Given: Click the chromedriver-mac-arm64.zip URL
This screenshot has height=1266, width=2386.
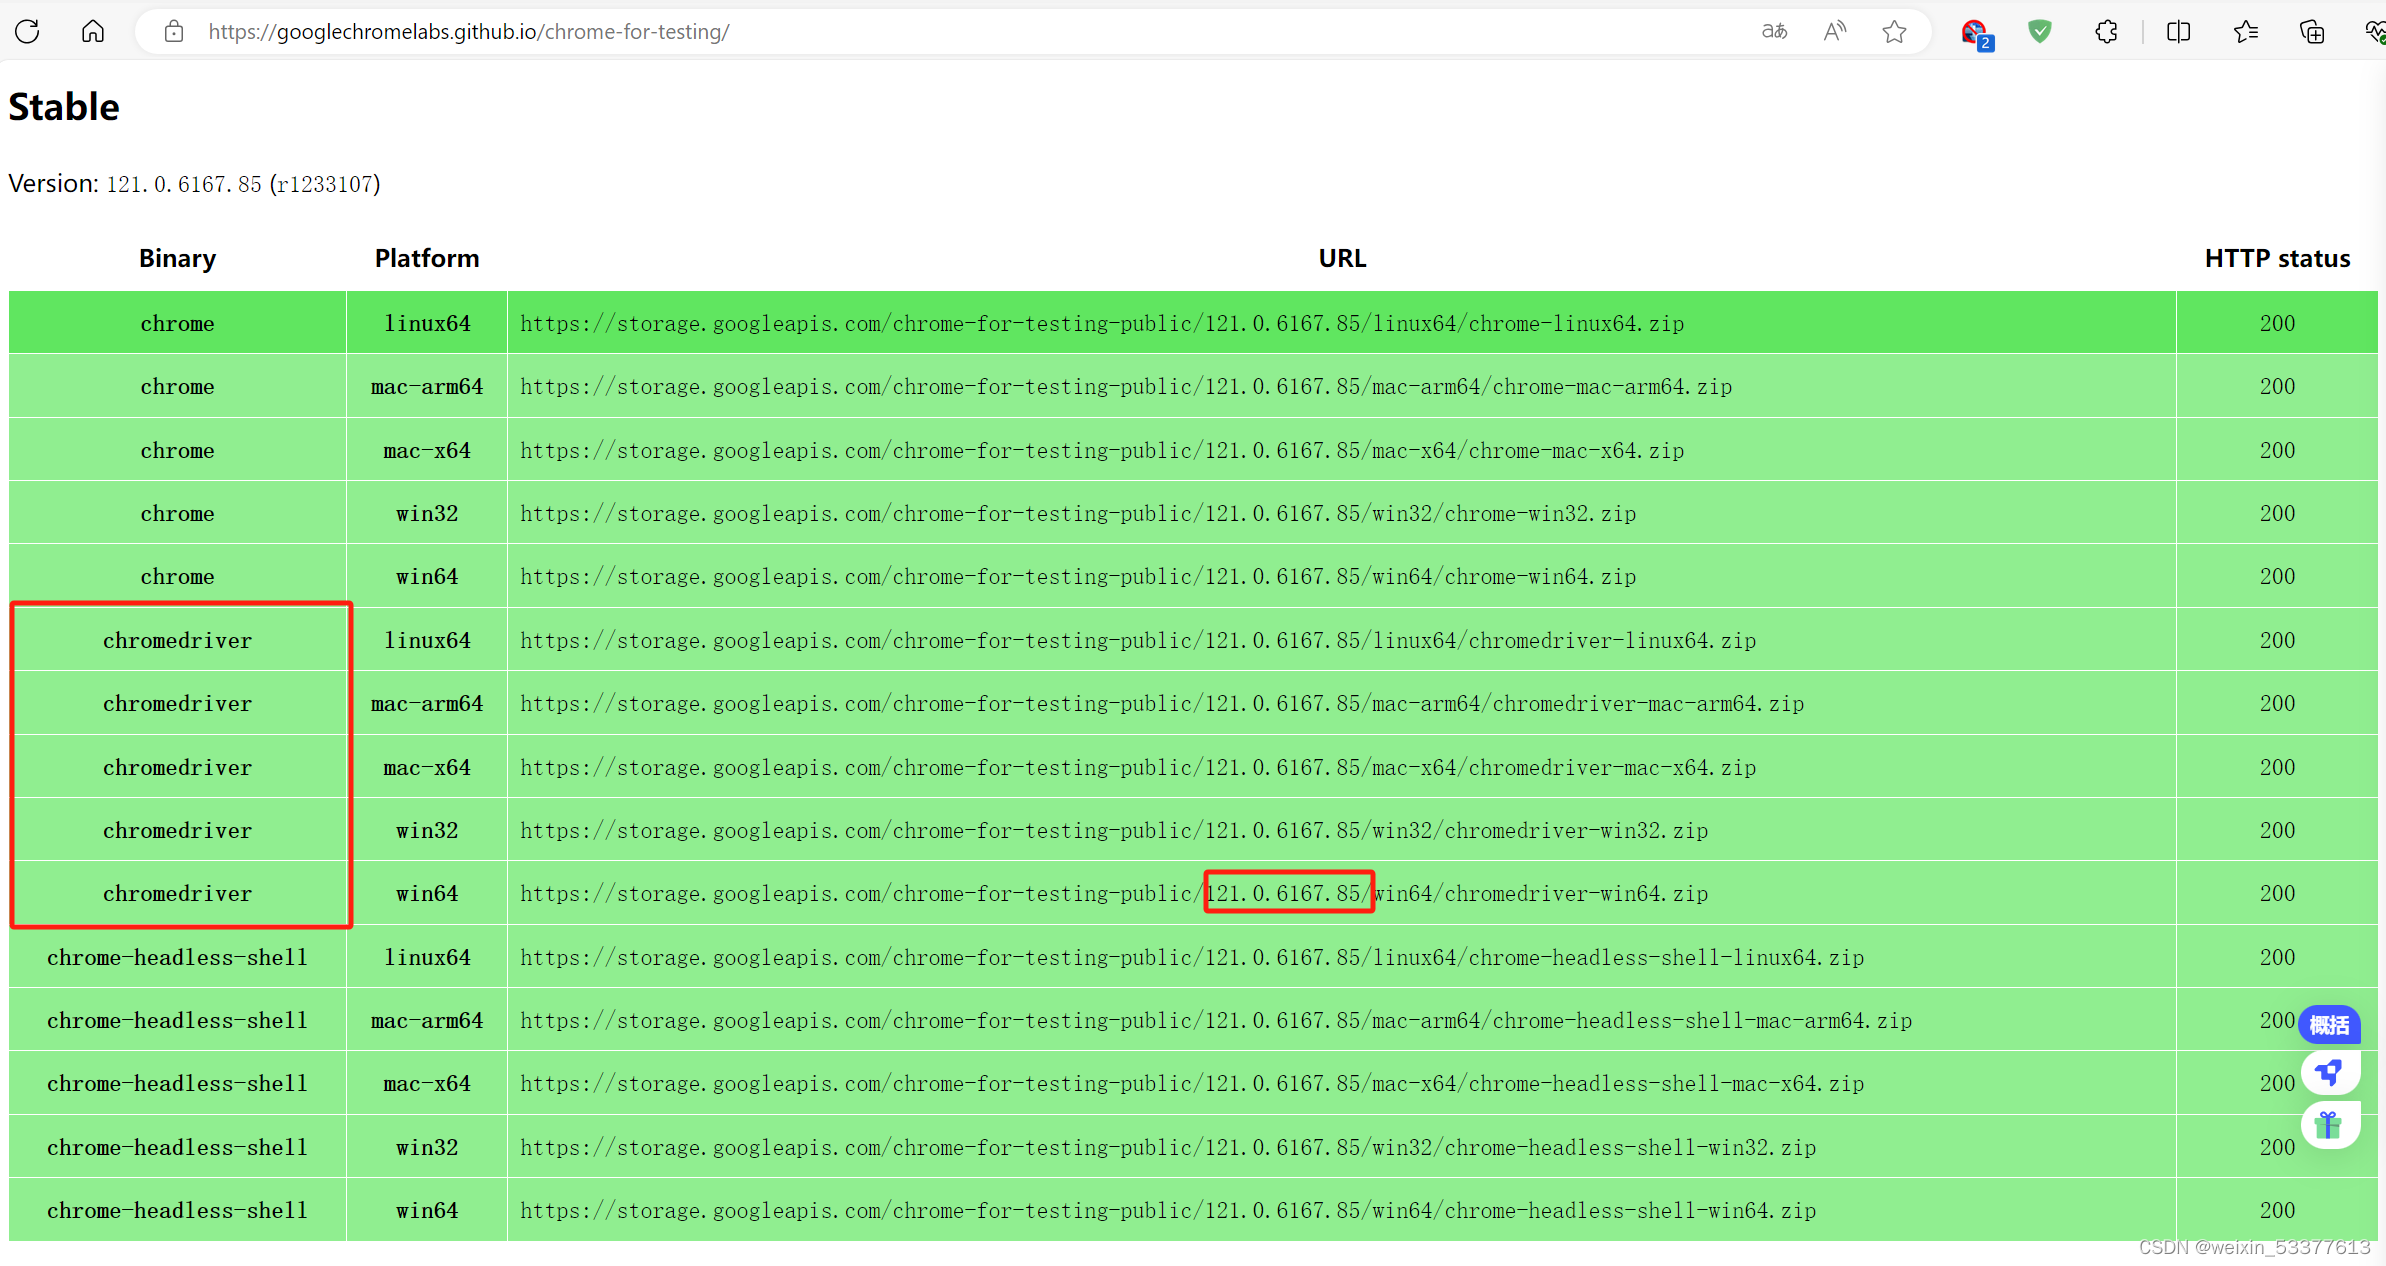Looking at the screenshot, I should pos(1161,704).
